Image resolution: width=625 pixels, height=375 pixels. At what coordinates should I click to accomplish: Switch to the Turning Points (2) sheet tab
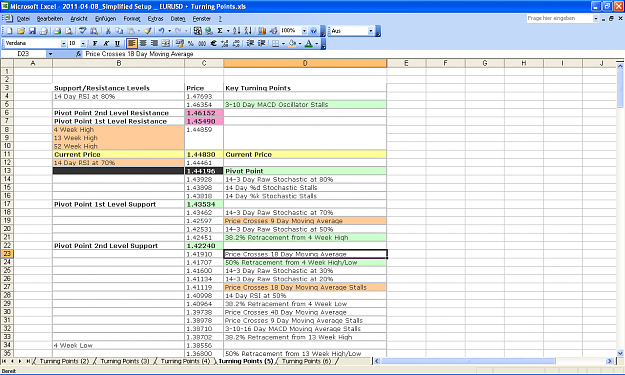(64, 361)
